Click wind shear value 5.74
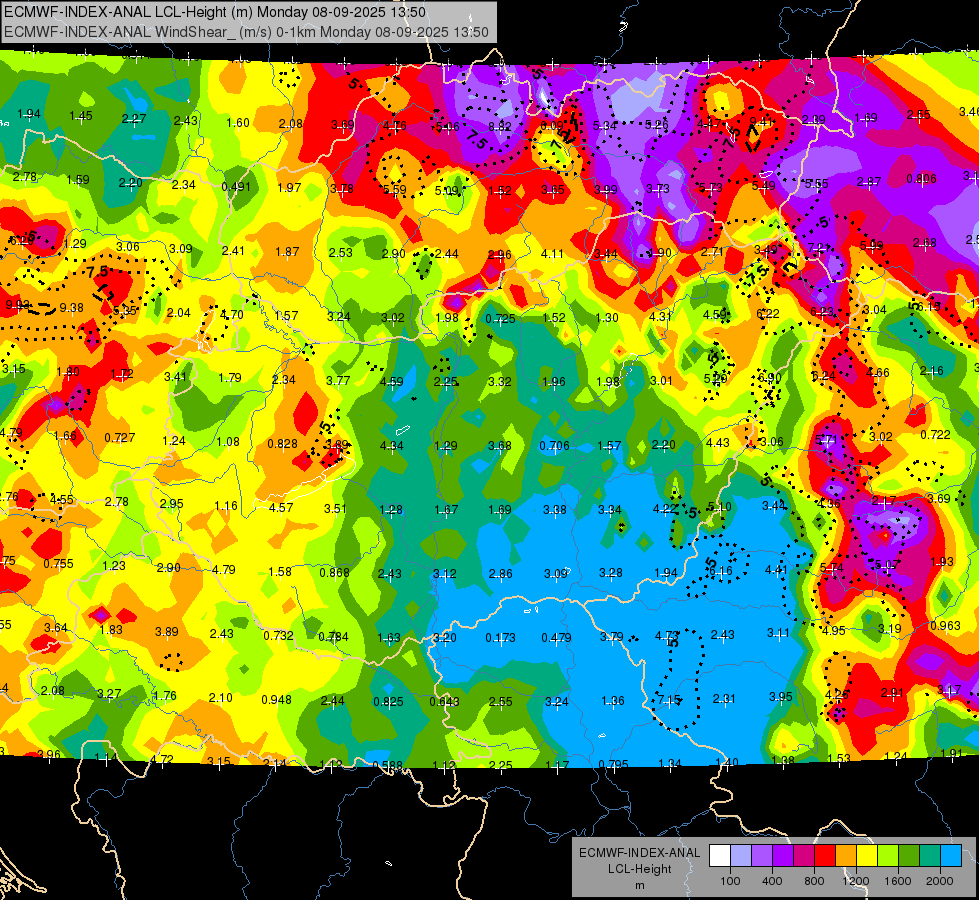The image size is (979, 900). coord(832,568)
